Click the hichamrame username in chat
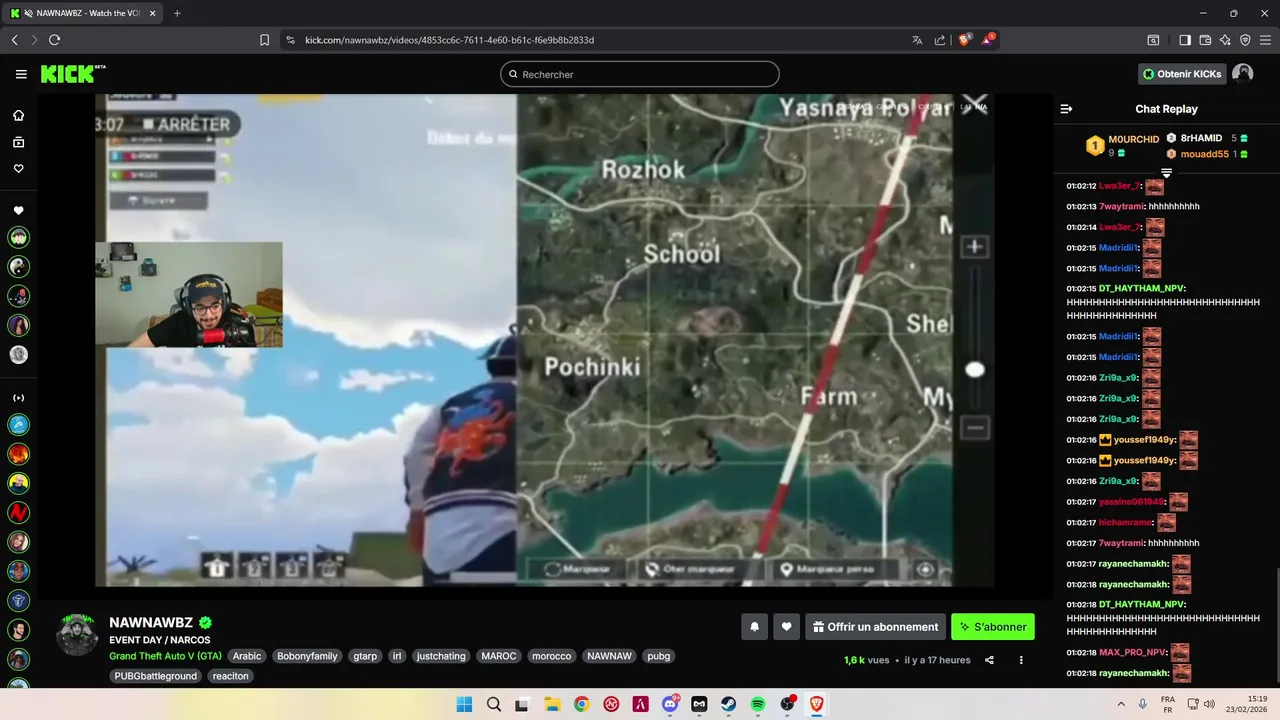 [1126, 522]
